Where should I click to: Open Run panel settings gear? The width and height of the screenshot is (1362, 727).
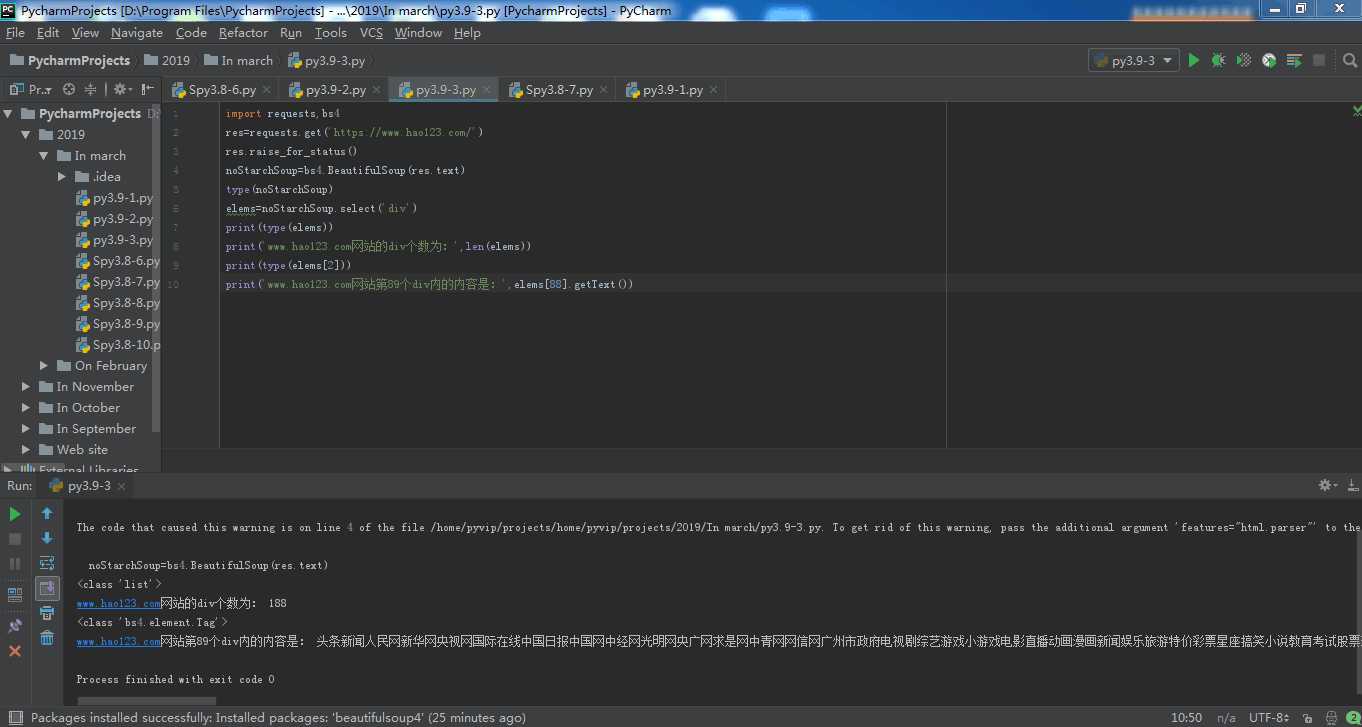point(1327,485)
